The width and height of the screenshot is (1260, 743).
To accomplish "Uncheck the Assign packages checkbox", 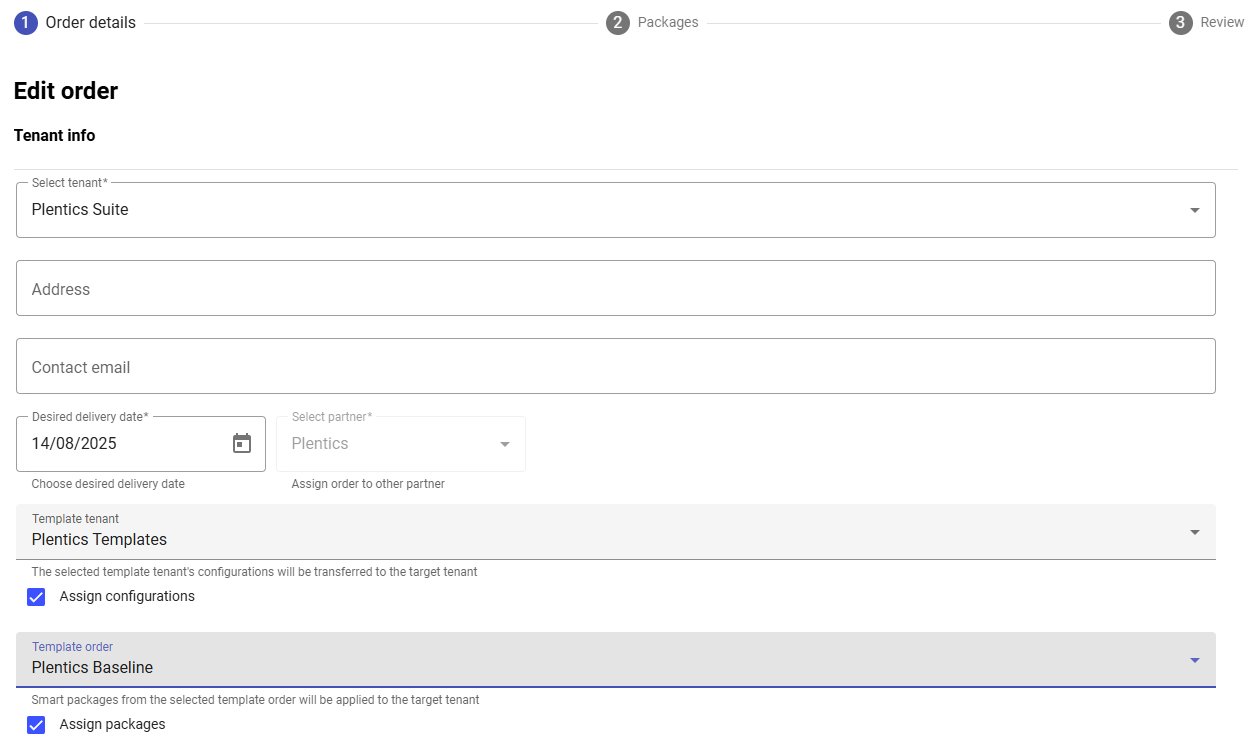I will (36, 725).
